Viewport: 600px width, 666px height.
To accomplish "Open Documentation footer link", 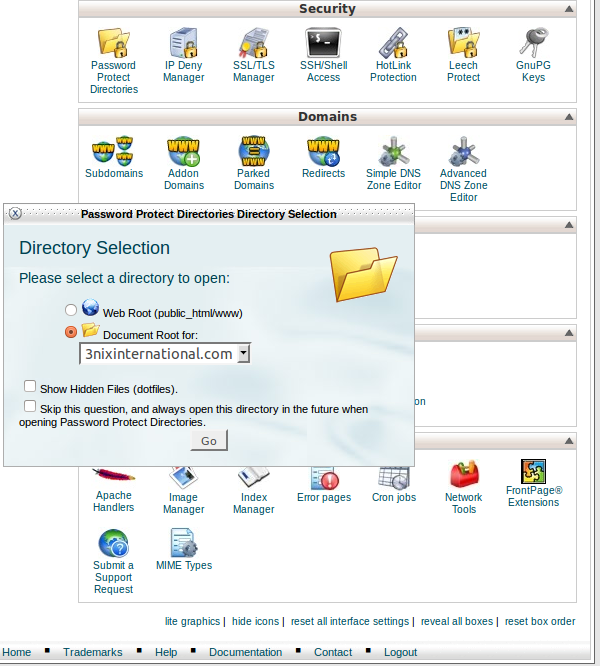I will (x=245, y=652).
